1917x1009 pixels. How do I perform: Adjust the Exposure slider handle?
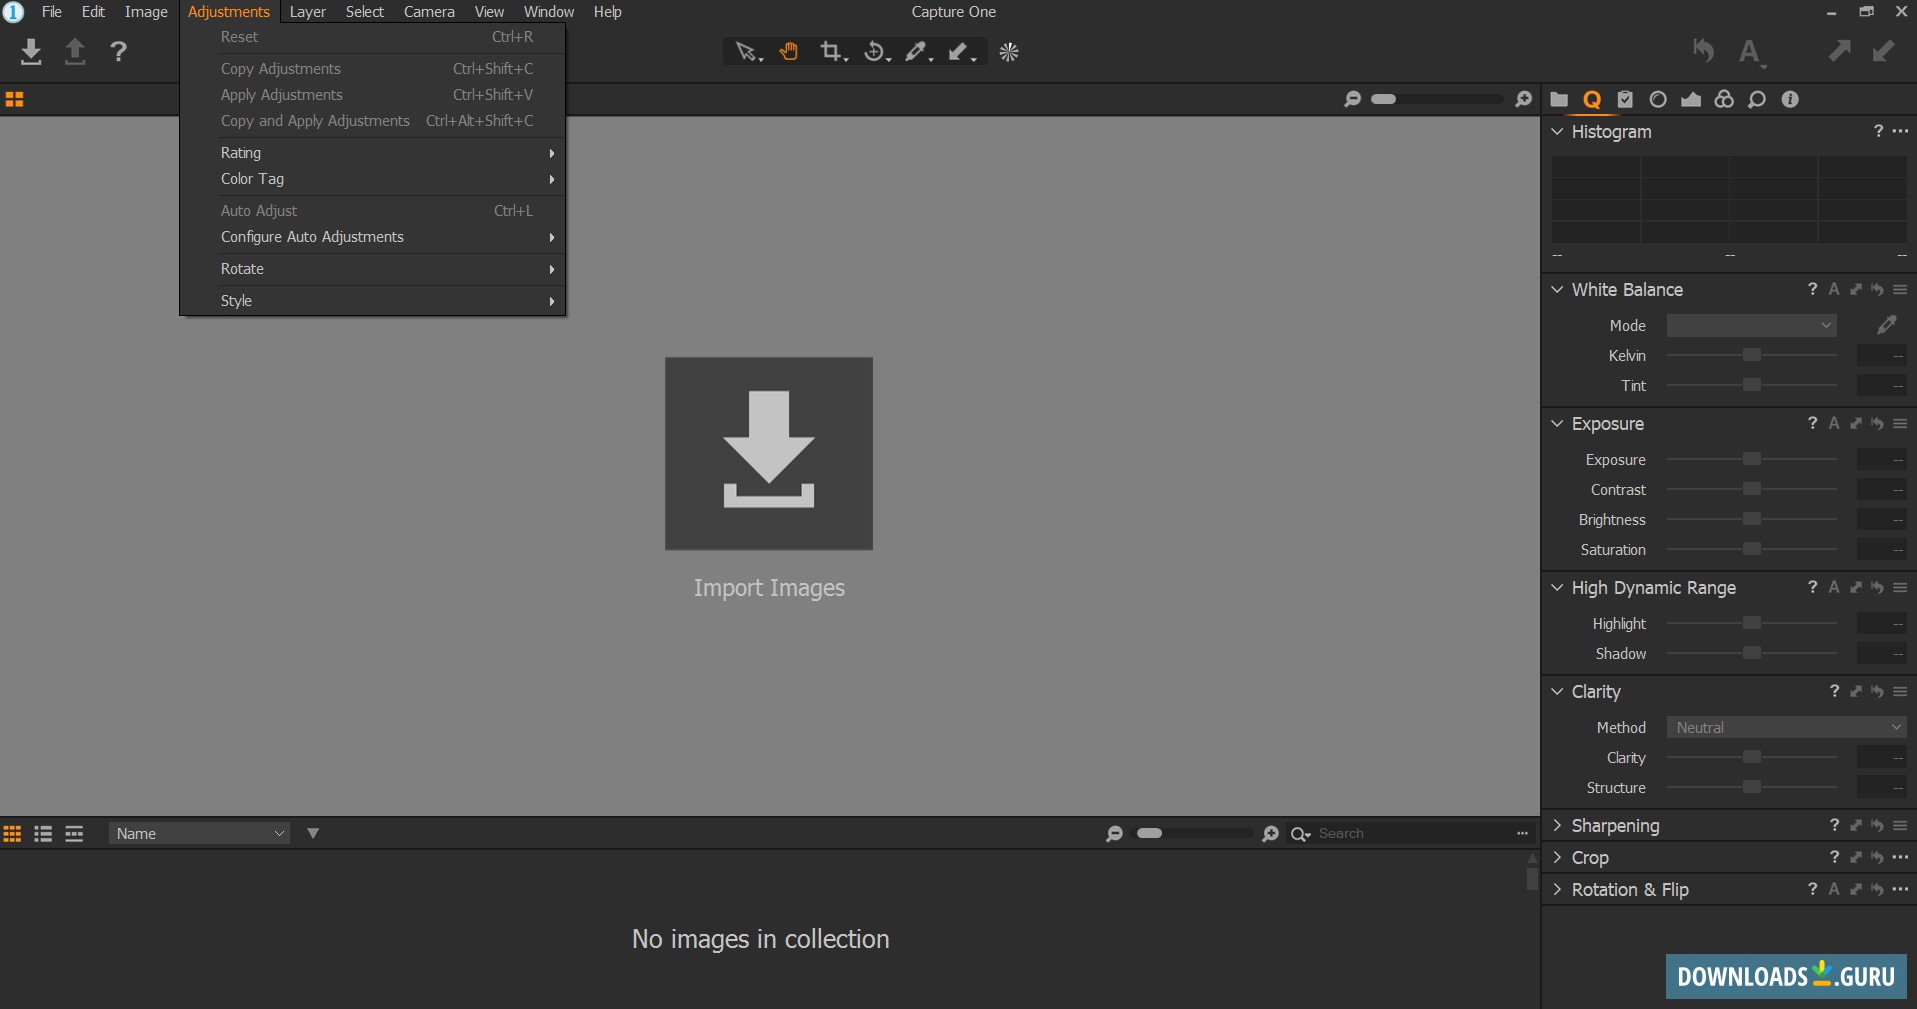point(1751,459)
